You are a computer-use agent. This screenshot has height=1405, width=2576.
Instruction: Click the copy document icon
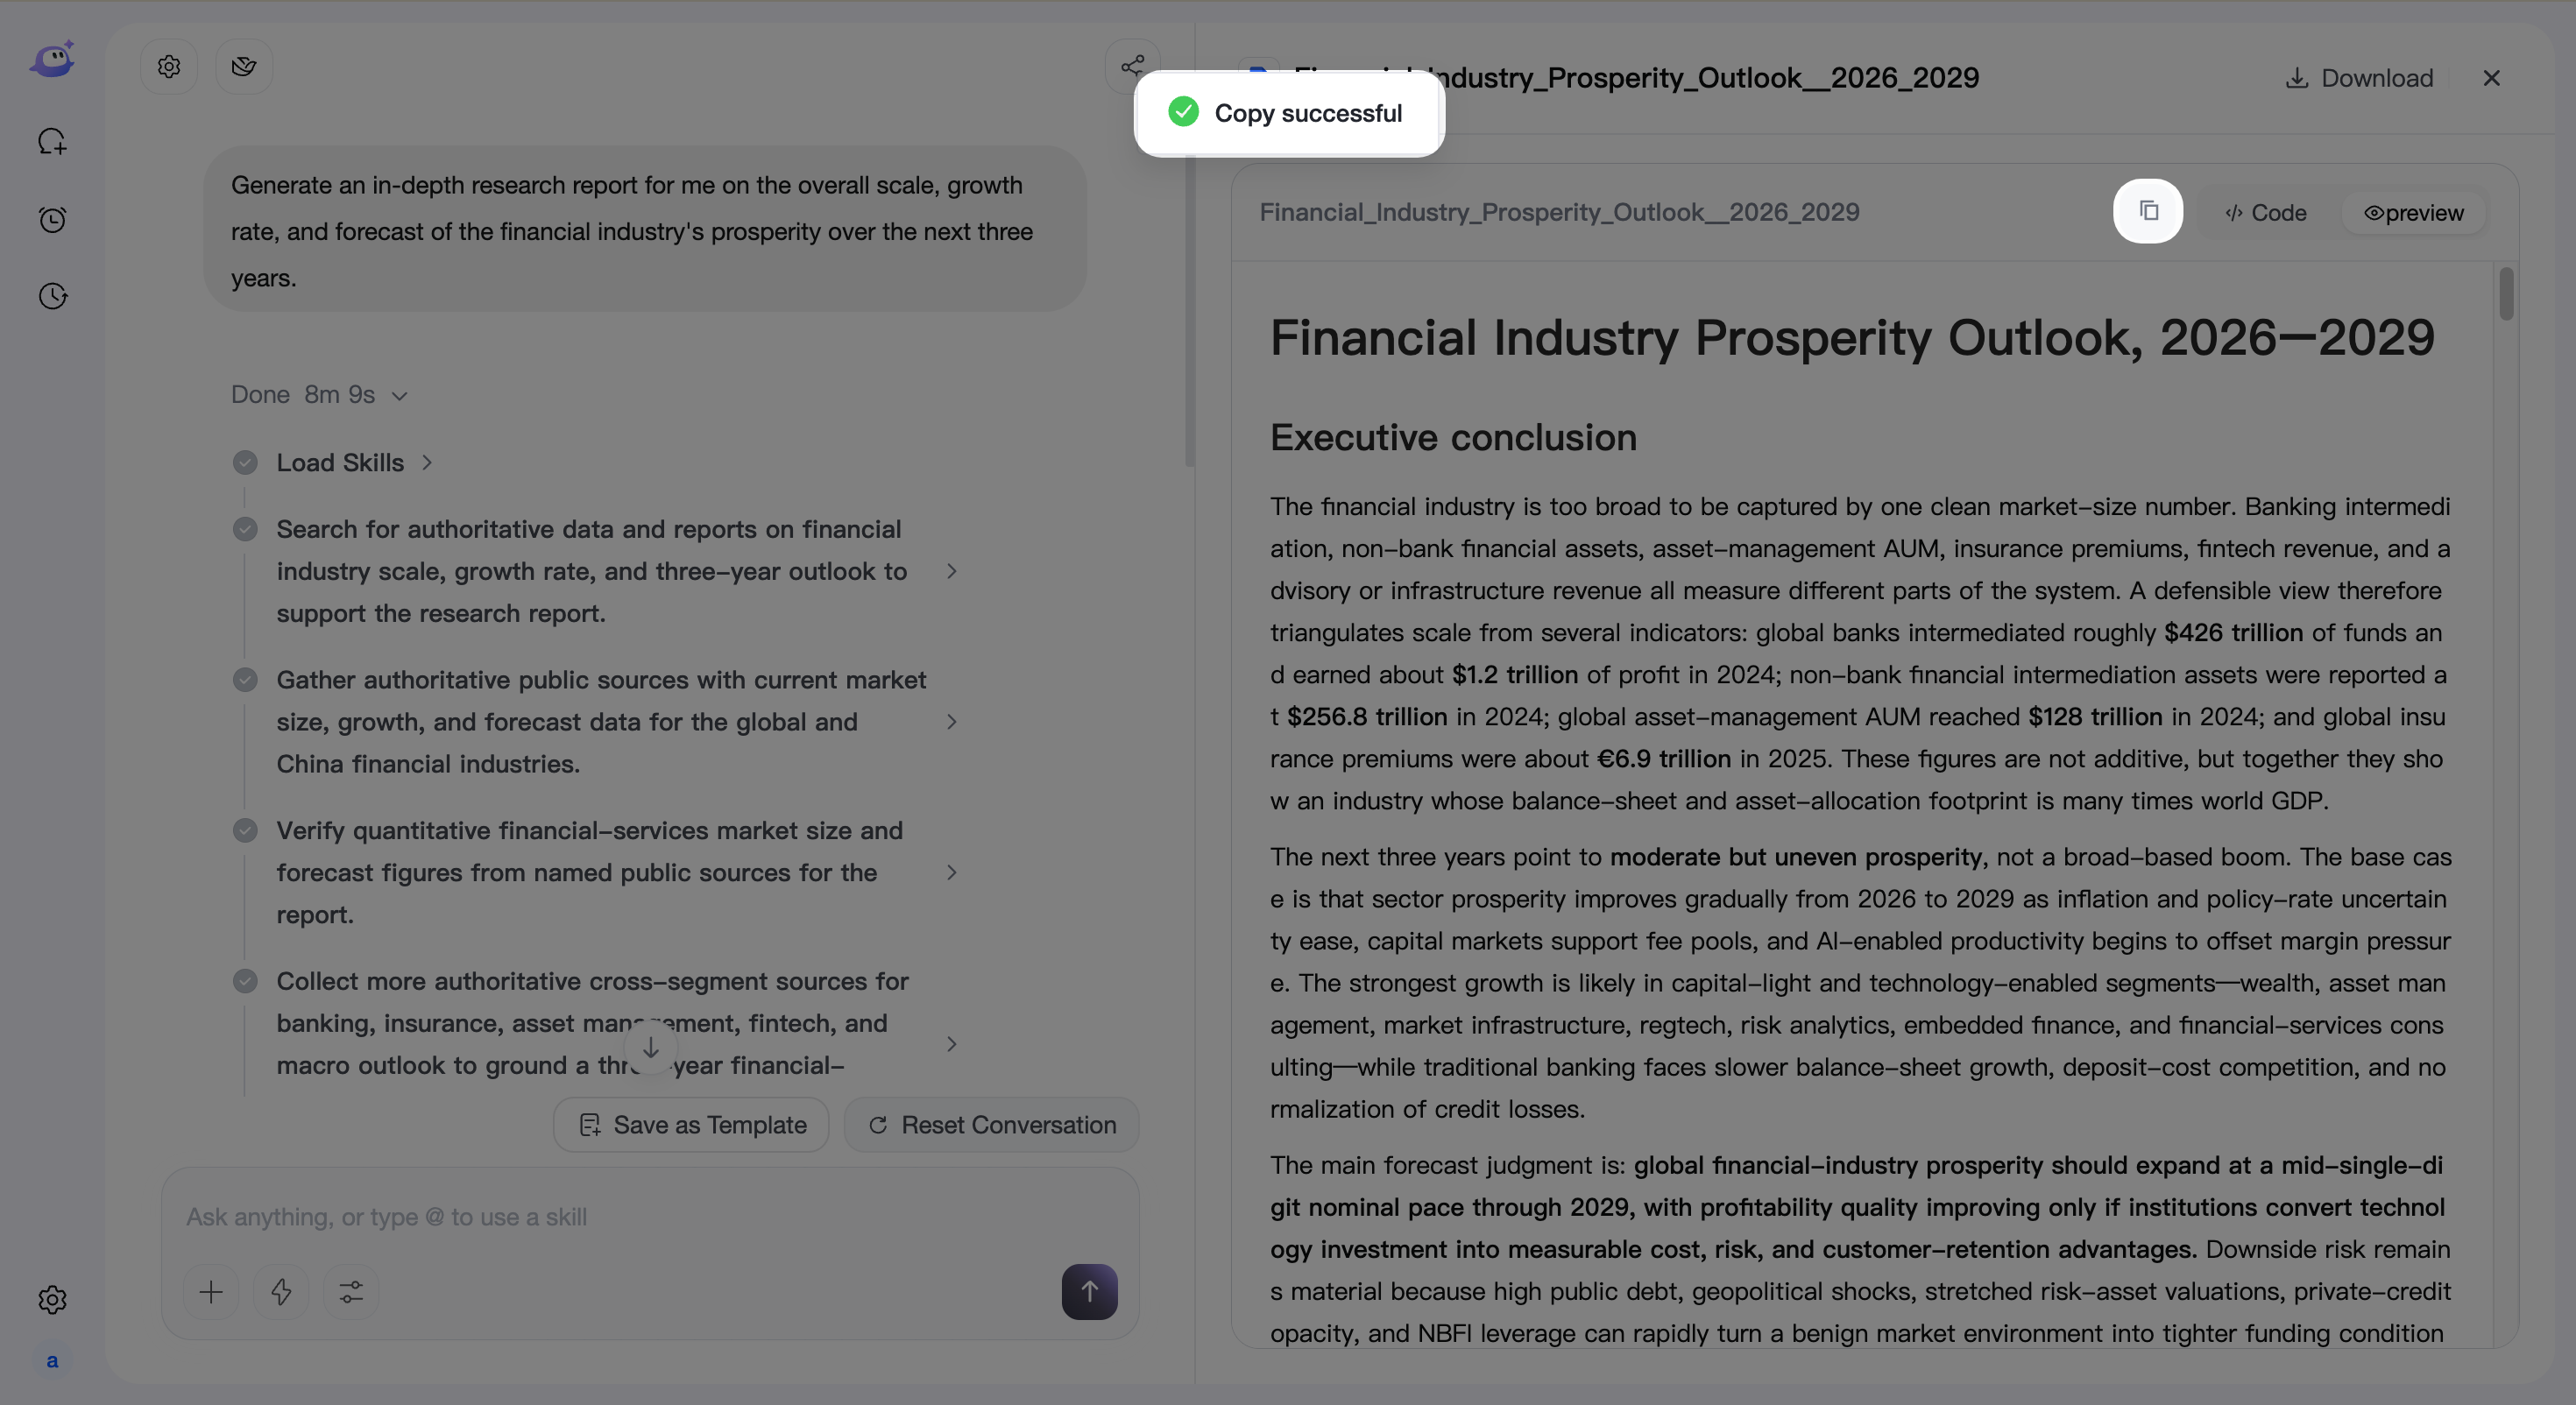tap(2148, 211)
